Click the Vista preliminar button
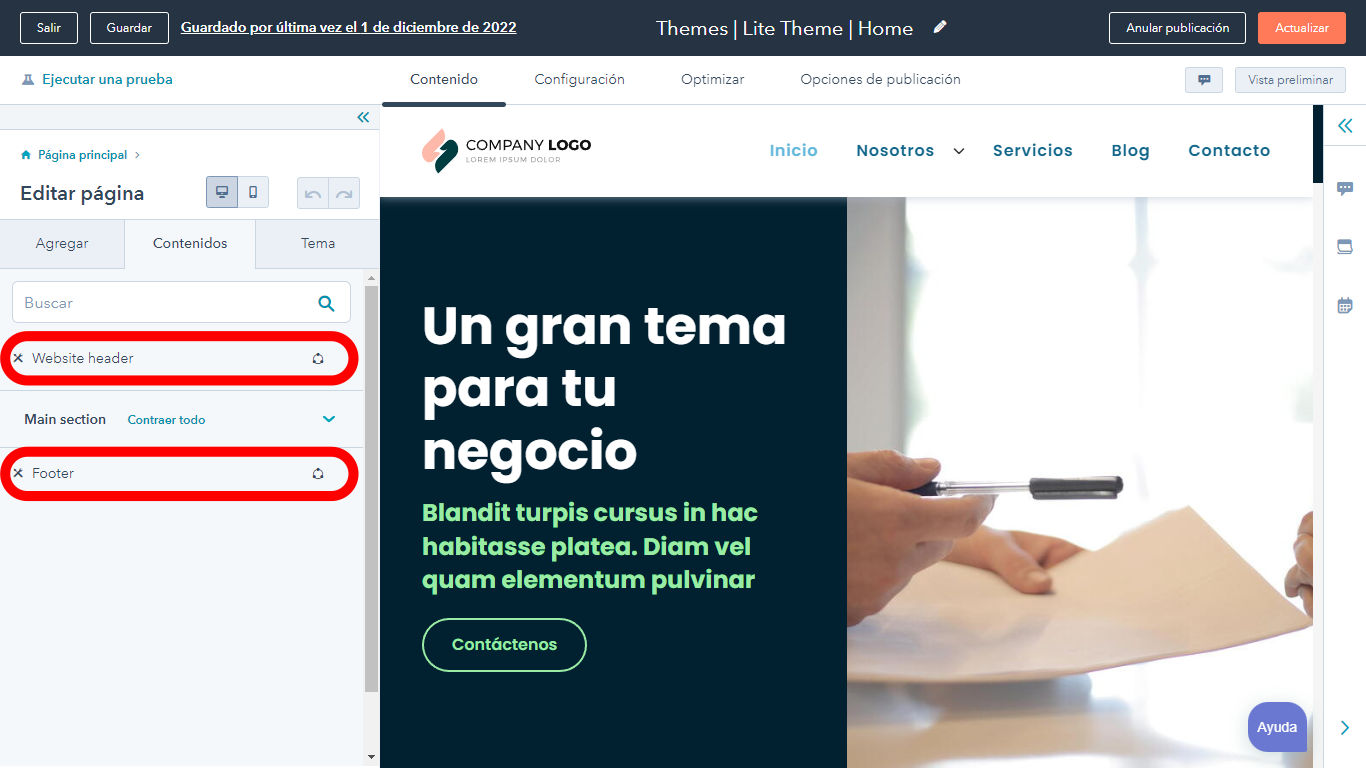 (1290, 80)
